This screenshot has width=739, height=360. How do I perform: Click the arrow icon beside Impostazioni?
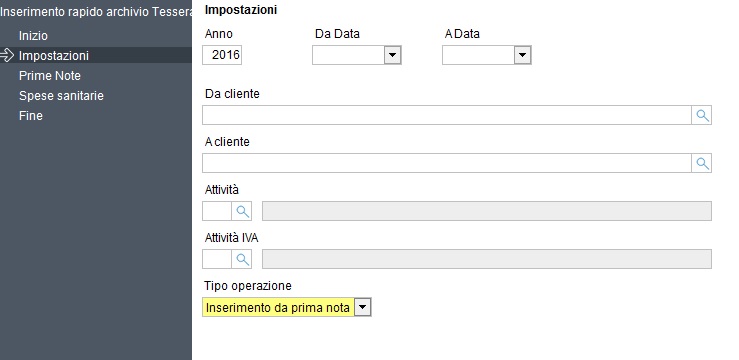click(7, 56)
